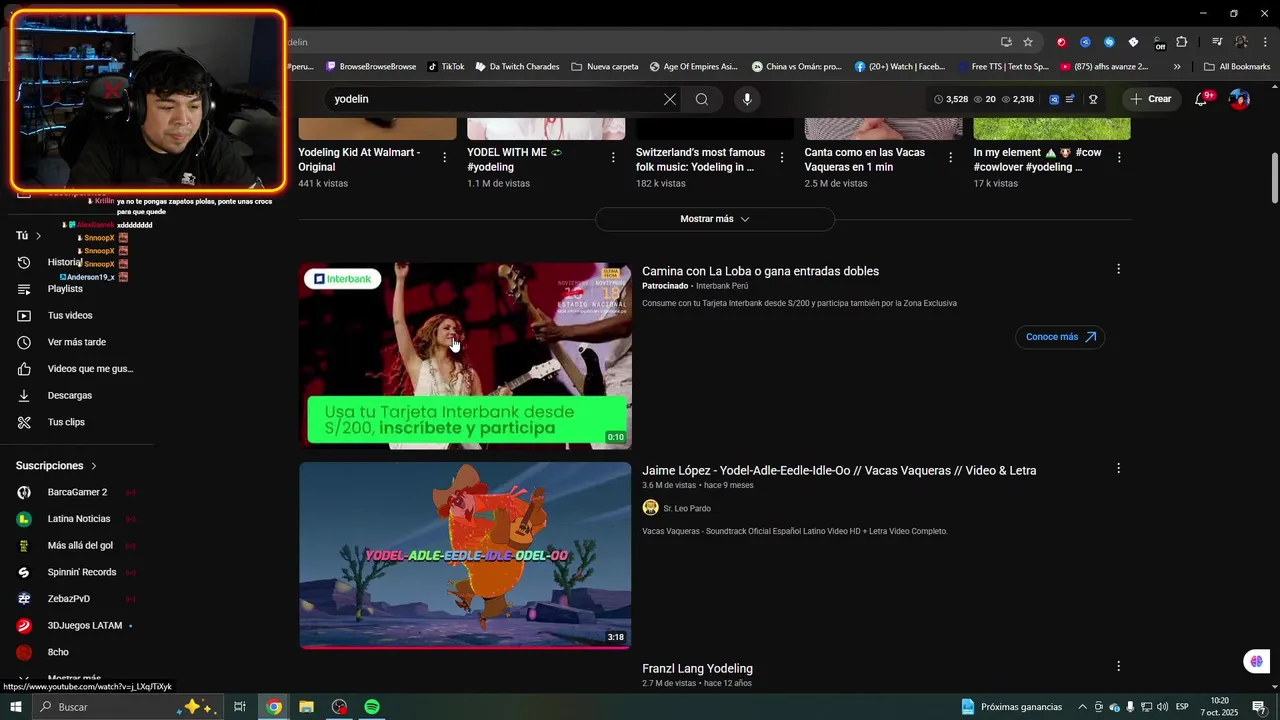Expand the Tú section chevron
Image resolution: width=1280 pixels, height=720 pixels.
point(38,236)
